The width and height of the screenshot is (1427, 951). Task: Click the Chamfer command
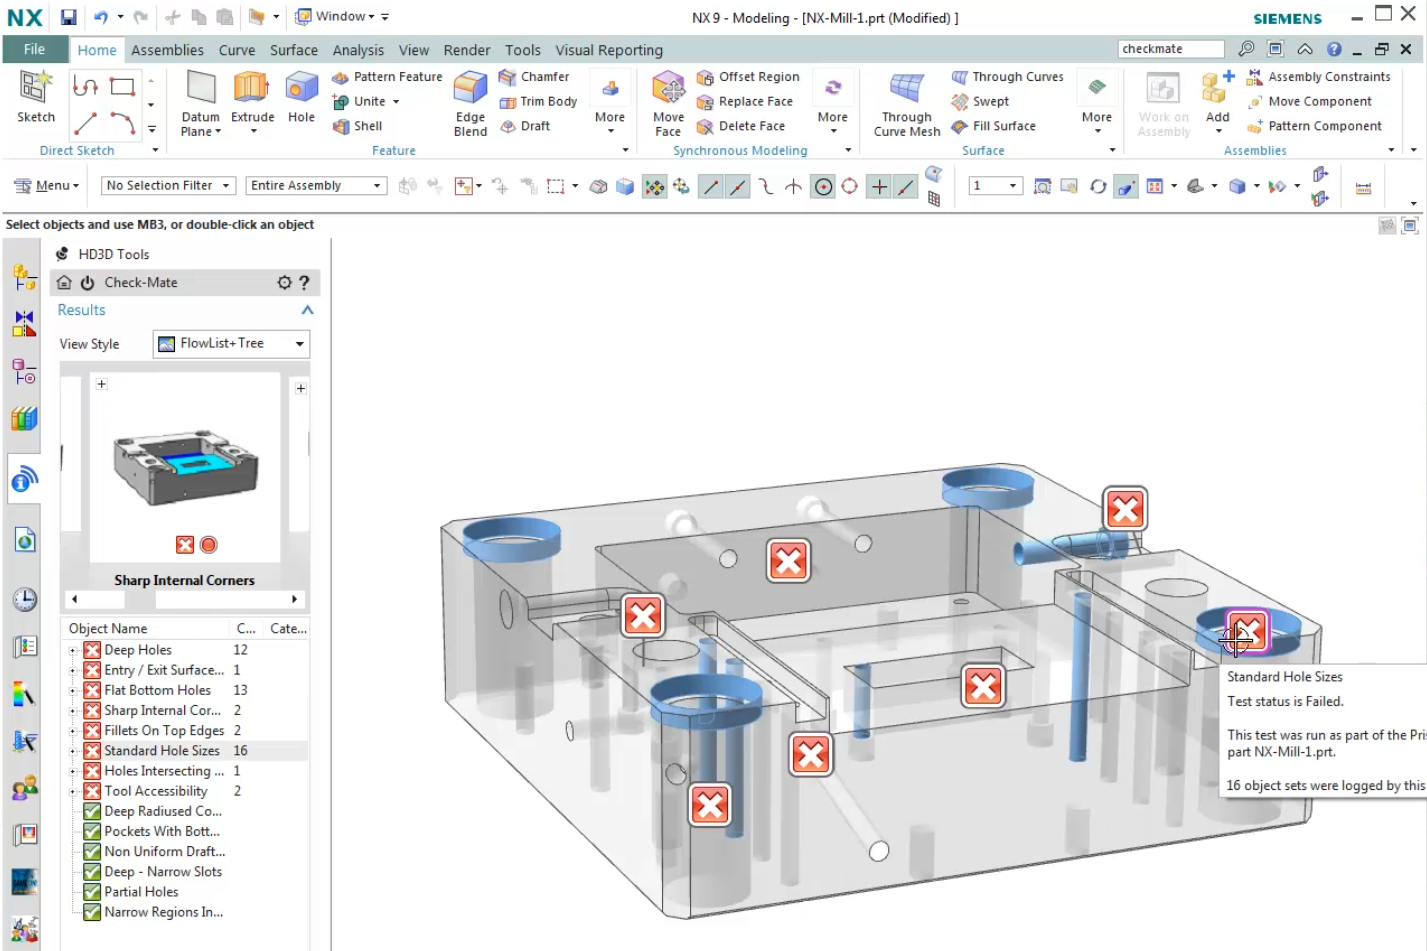coord(534,77)
